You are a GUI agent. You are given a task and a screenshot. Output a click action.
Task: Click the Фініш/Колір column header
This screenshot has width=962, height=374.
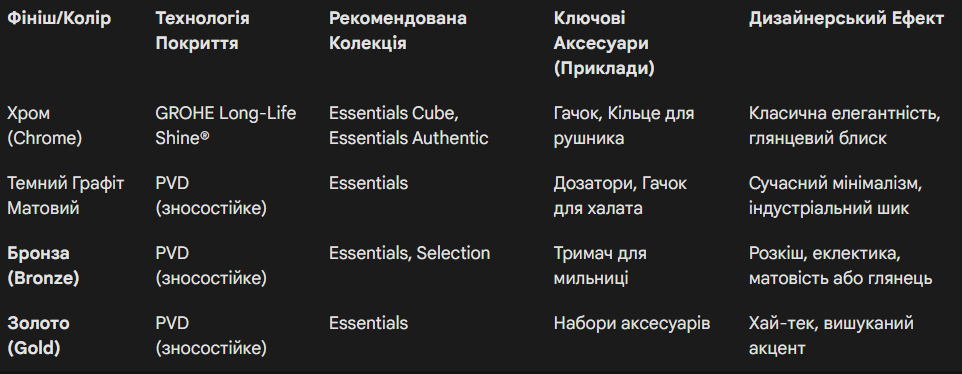59,18
